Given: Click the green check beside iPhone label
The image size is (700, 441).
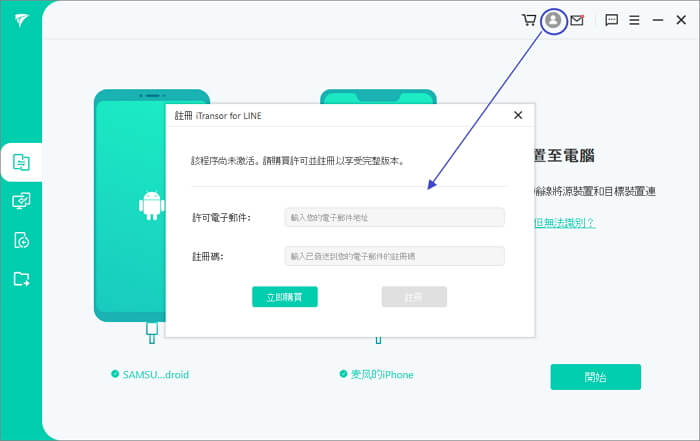Looking at the screenshot, I should (x=343, y=374).
